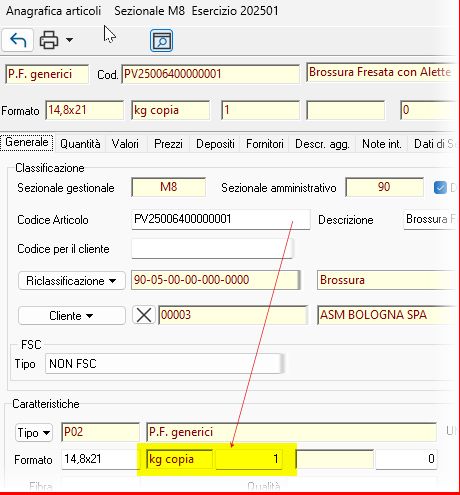
Task: Click the empty Codice per il cliente field
Action: [x=212, y=248]
